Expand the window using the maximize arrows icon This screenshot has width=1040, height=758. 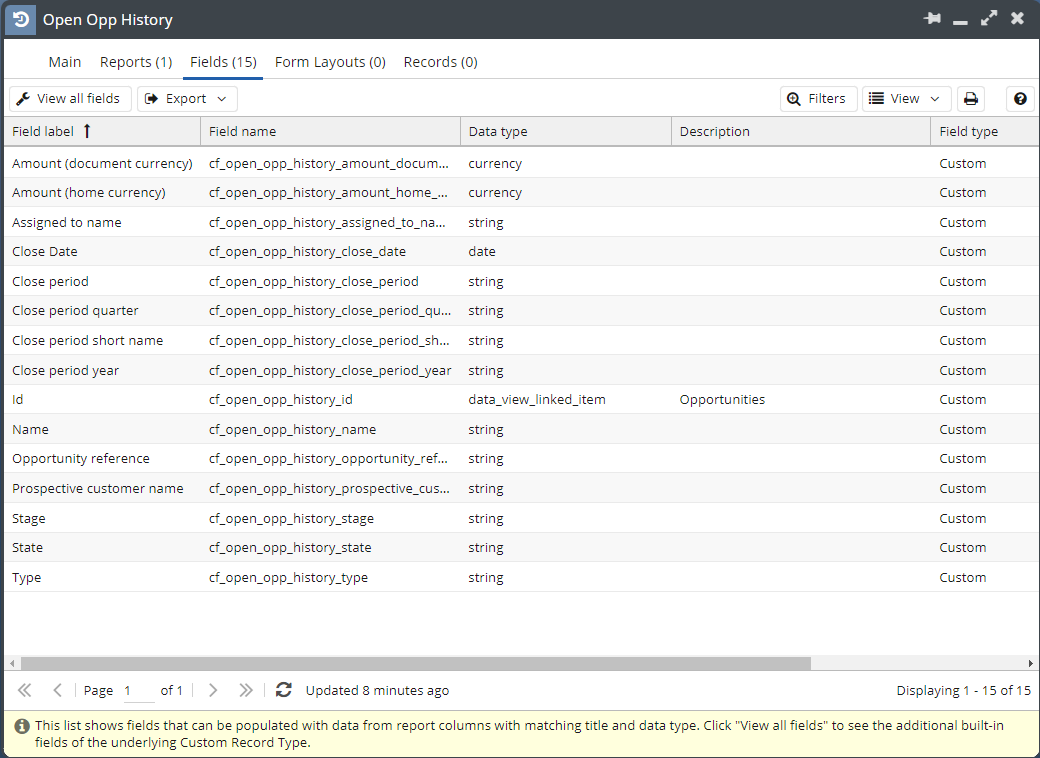pyautogui.click(x=989, y=19)
